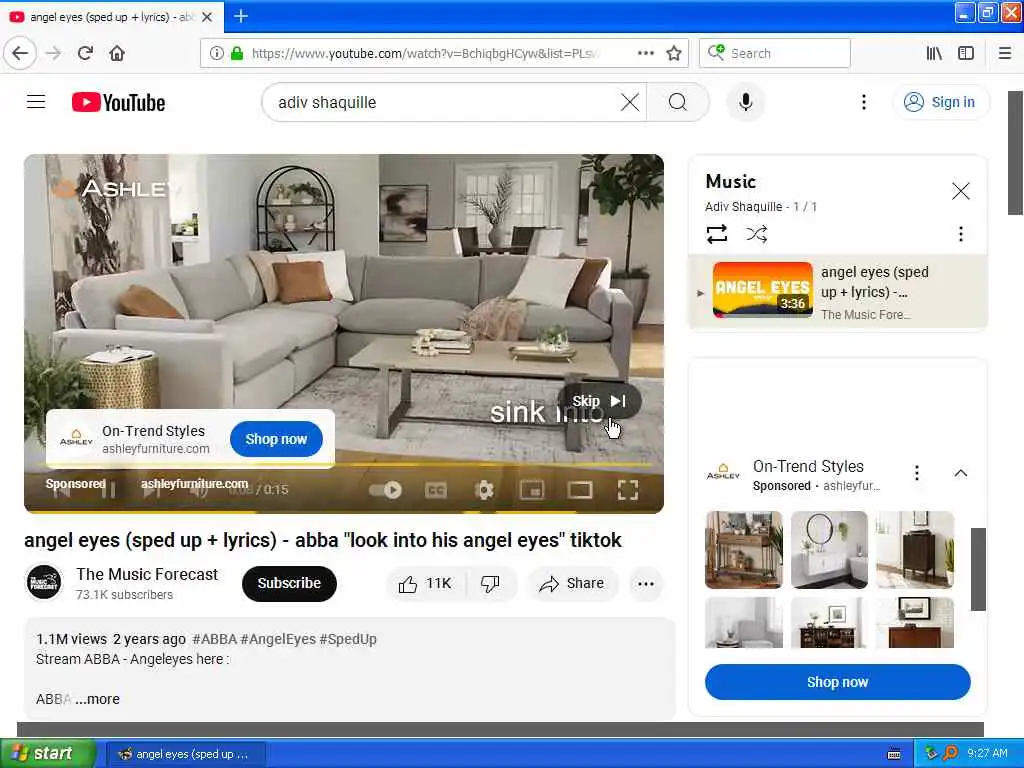Select the angel eyes taskbar window button
Viewport: 1024px width, 768px height.
pyautogui.click(x=185, y=754)
